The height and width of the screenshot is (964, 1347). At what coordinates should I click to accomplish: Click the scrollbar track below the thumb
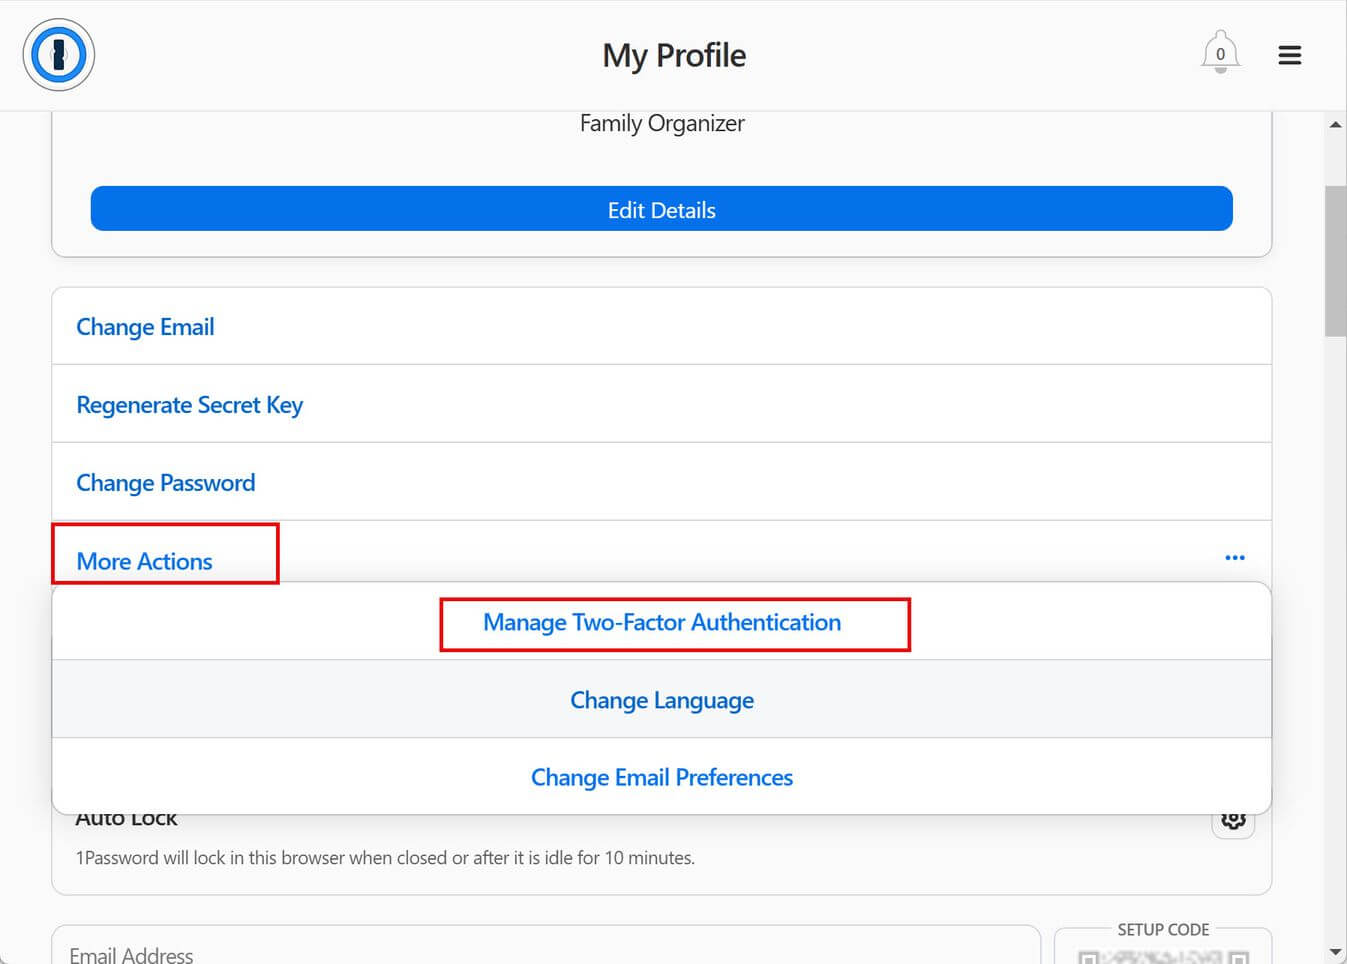pos(1335,640)
